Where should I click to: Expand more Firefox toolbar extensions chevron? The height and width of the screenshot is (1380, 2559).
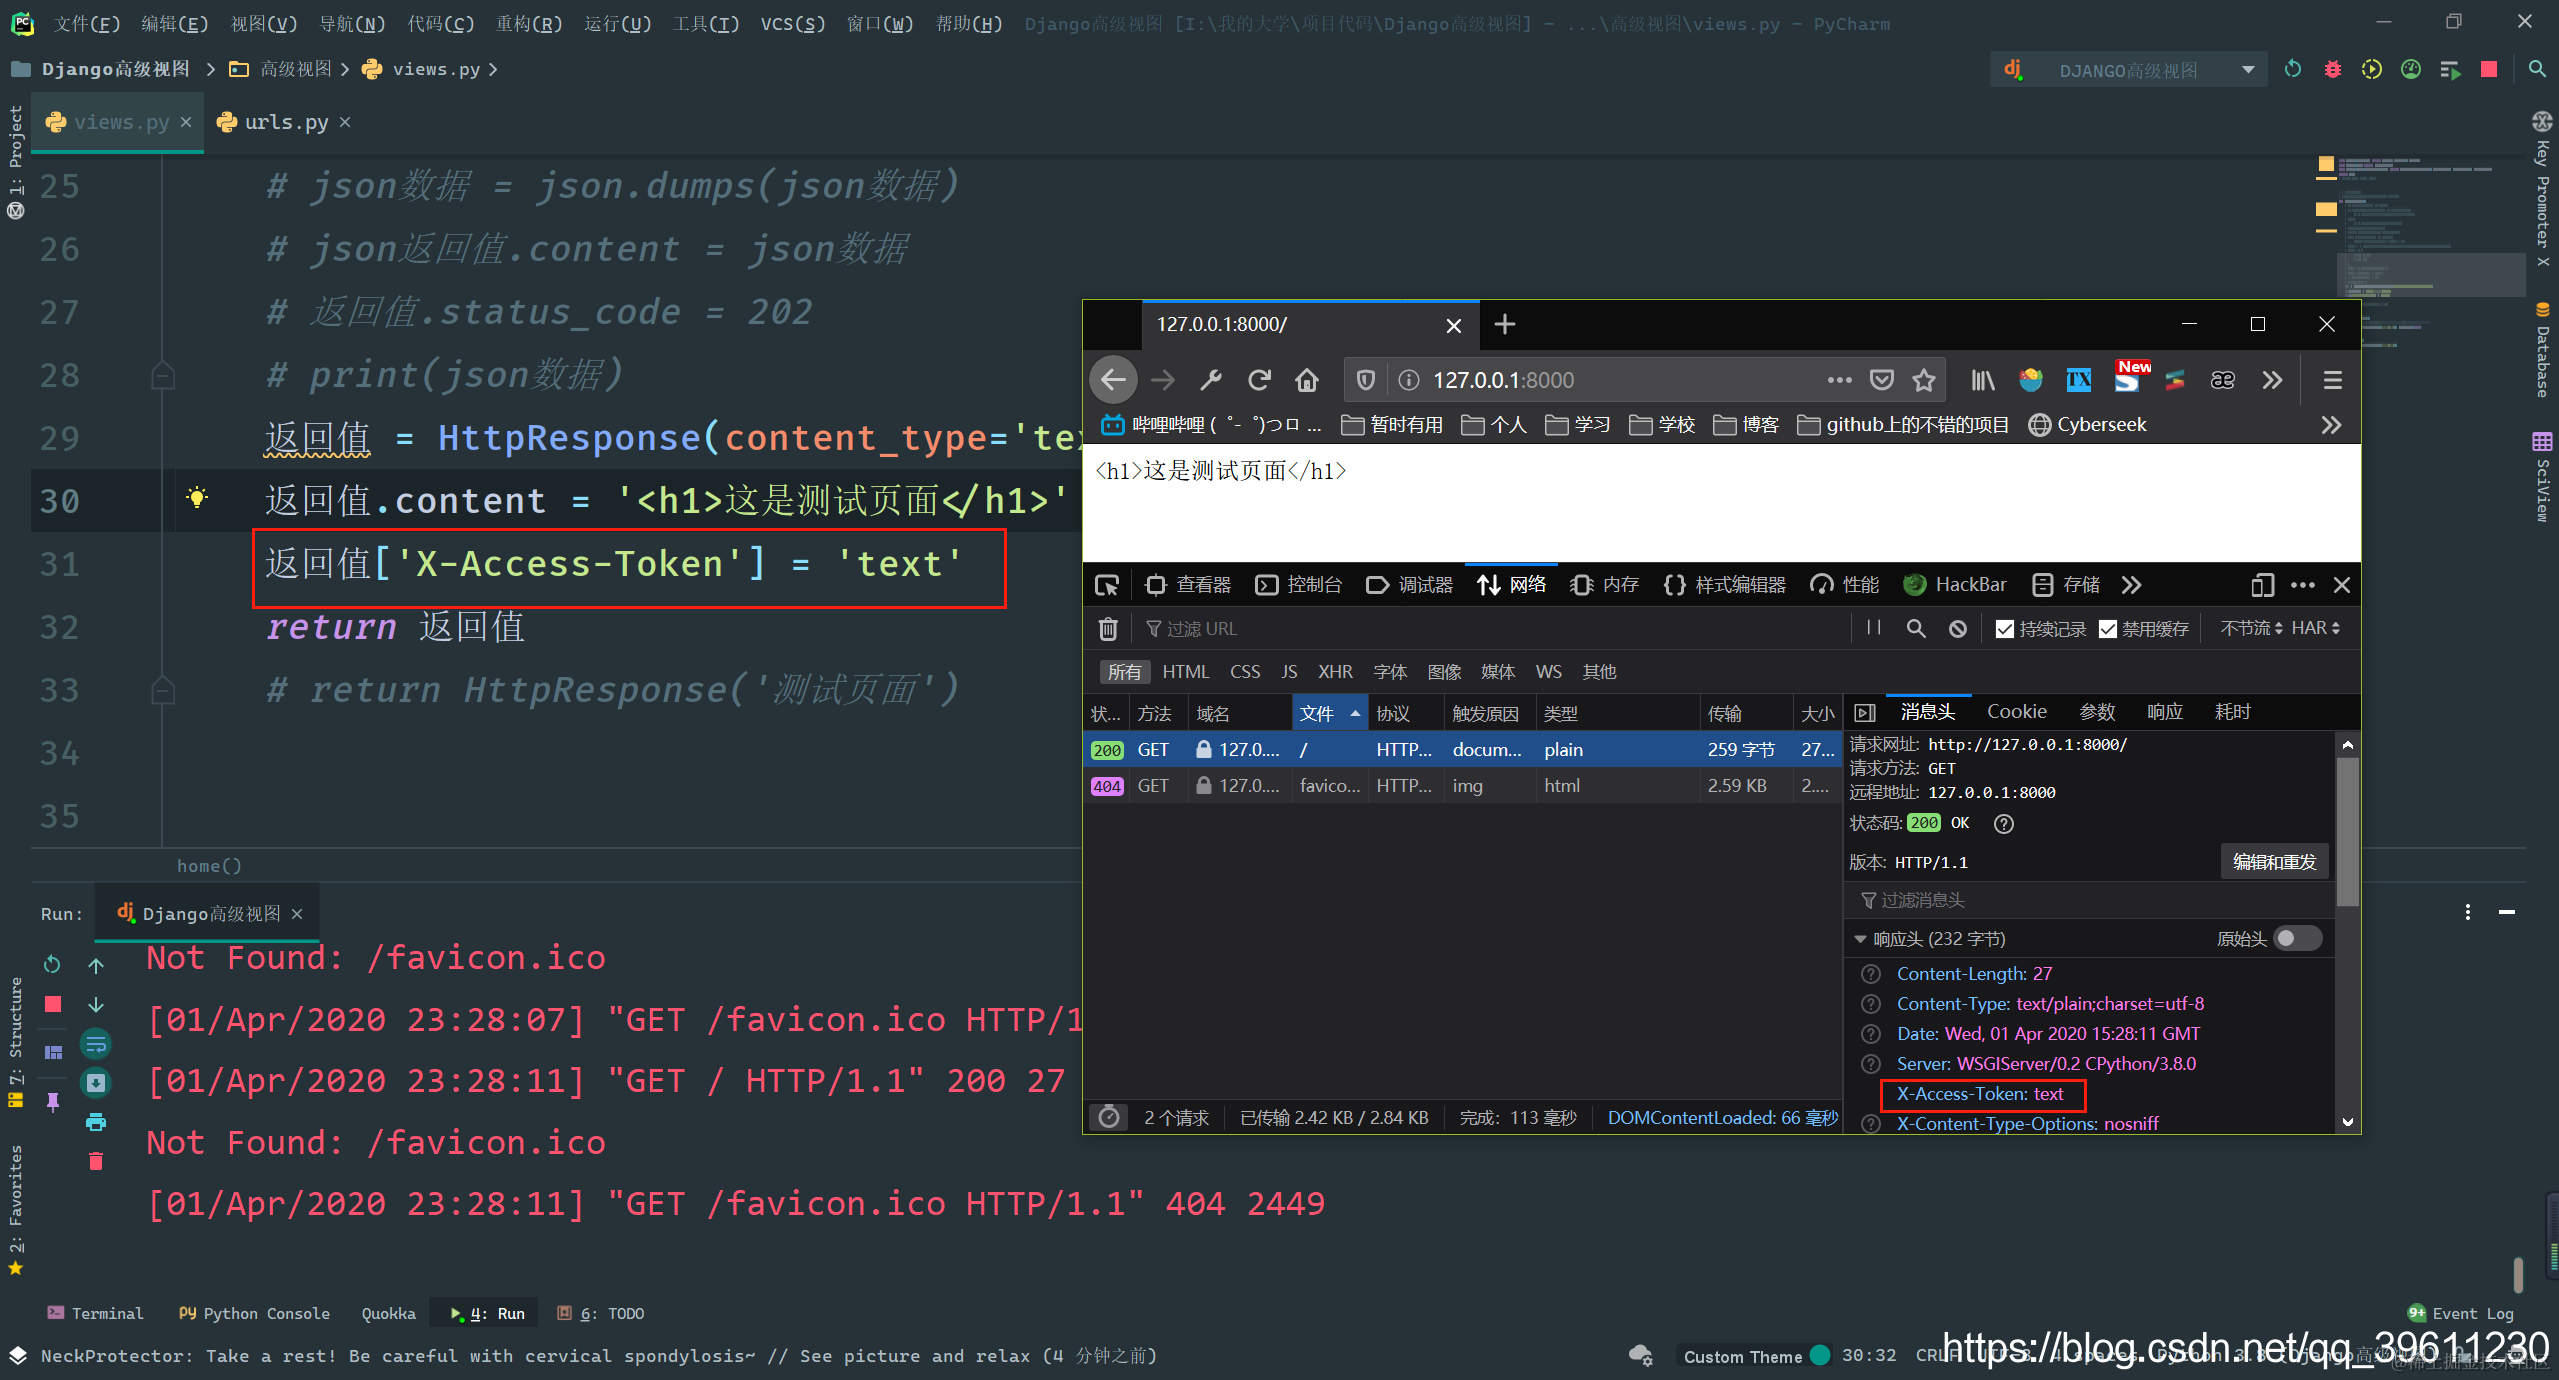[x=2272, y=380]
